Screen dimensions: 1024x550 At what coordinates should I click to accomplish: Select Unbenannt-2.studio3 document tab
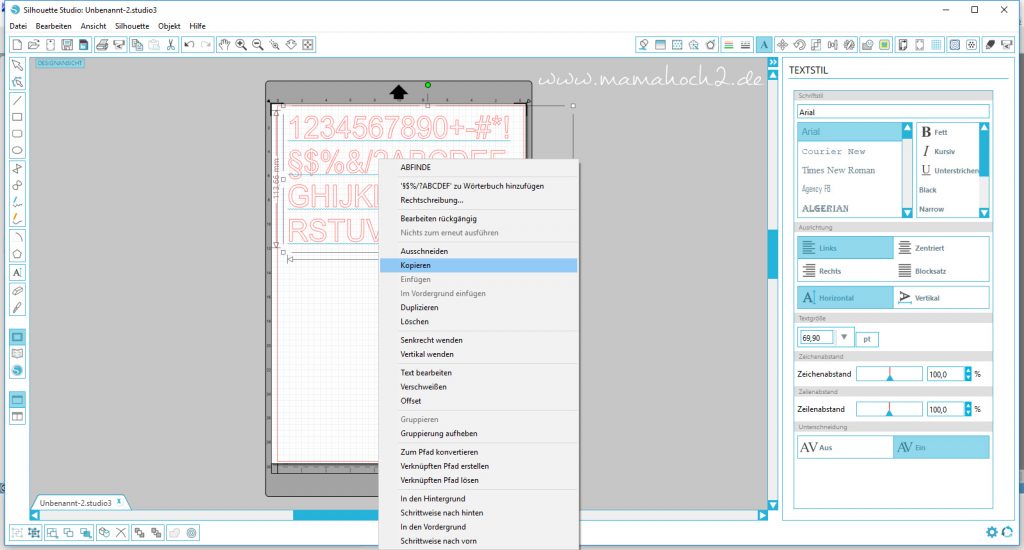tap(75, 503)
